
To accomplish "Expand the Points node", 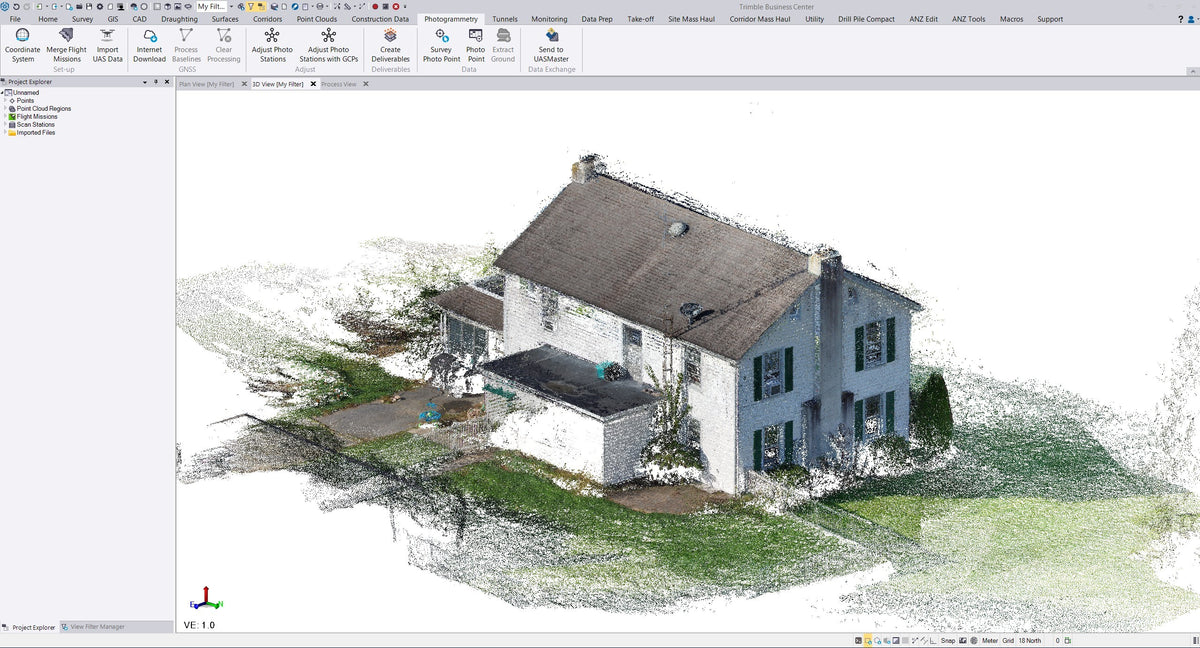I will pyautogui.click(x=5, y=100).
